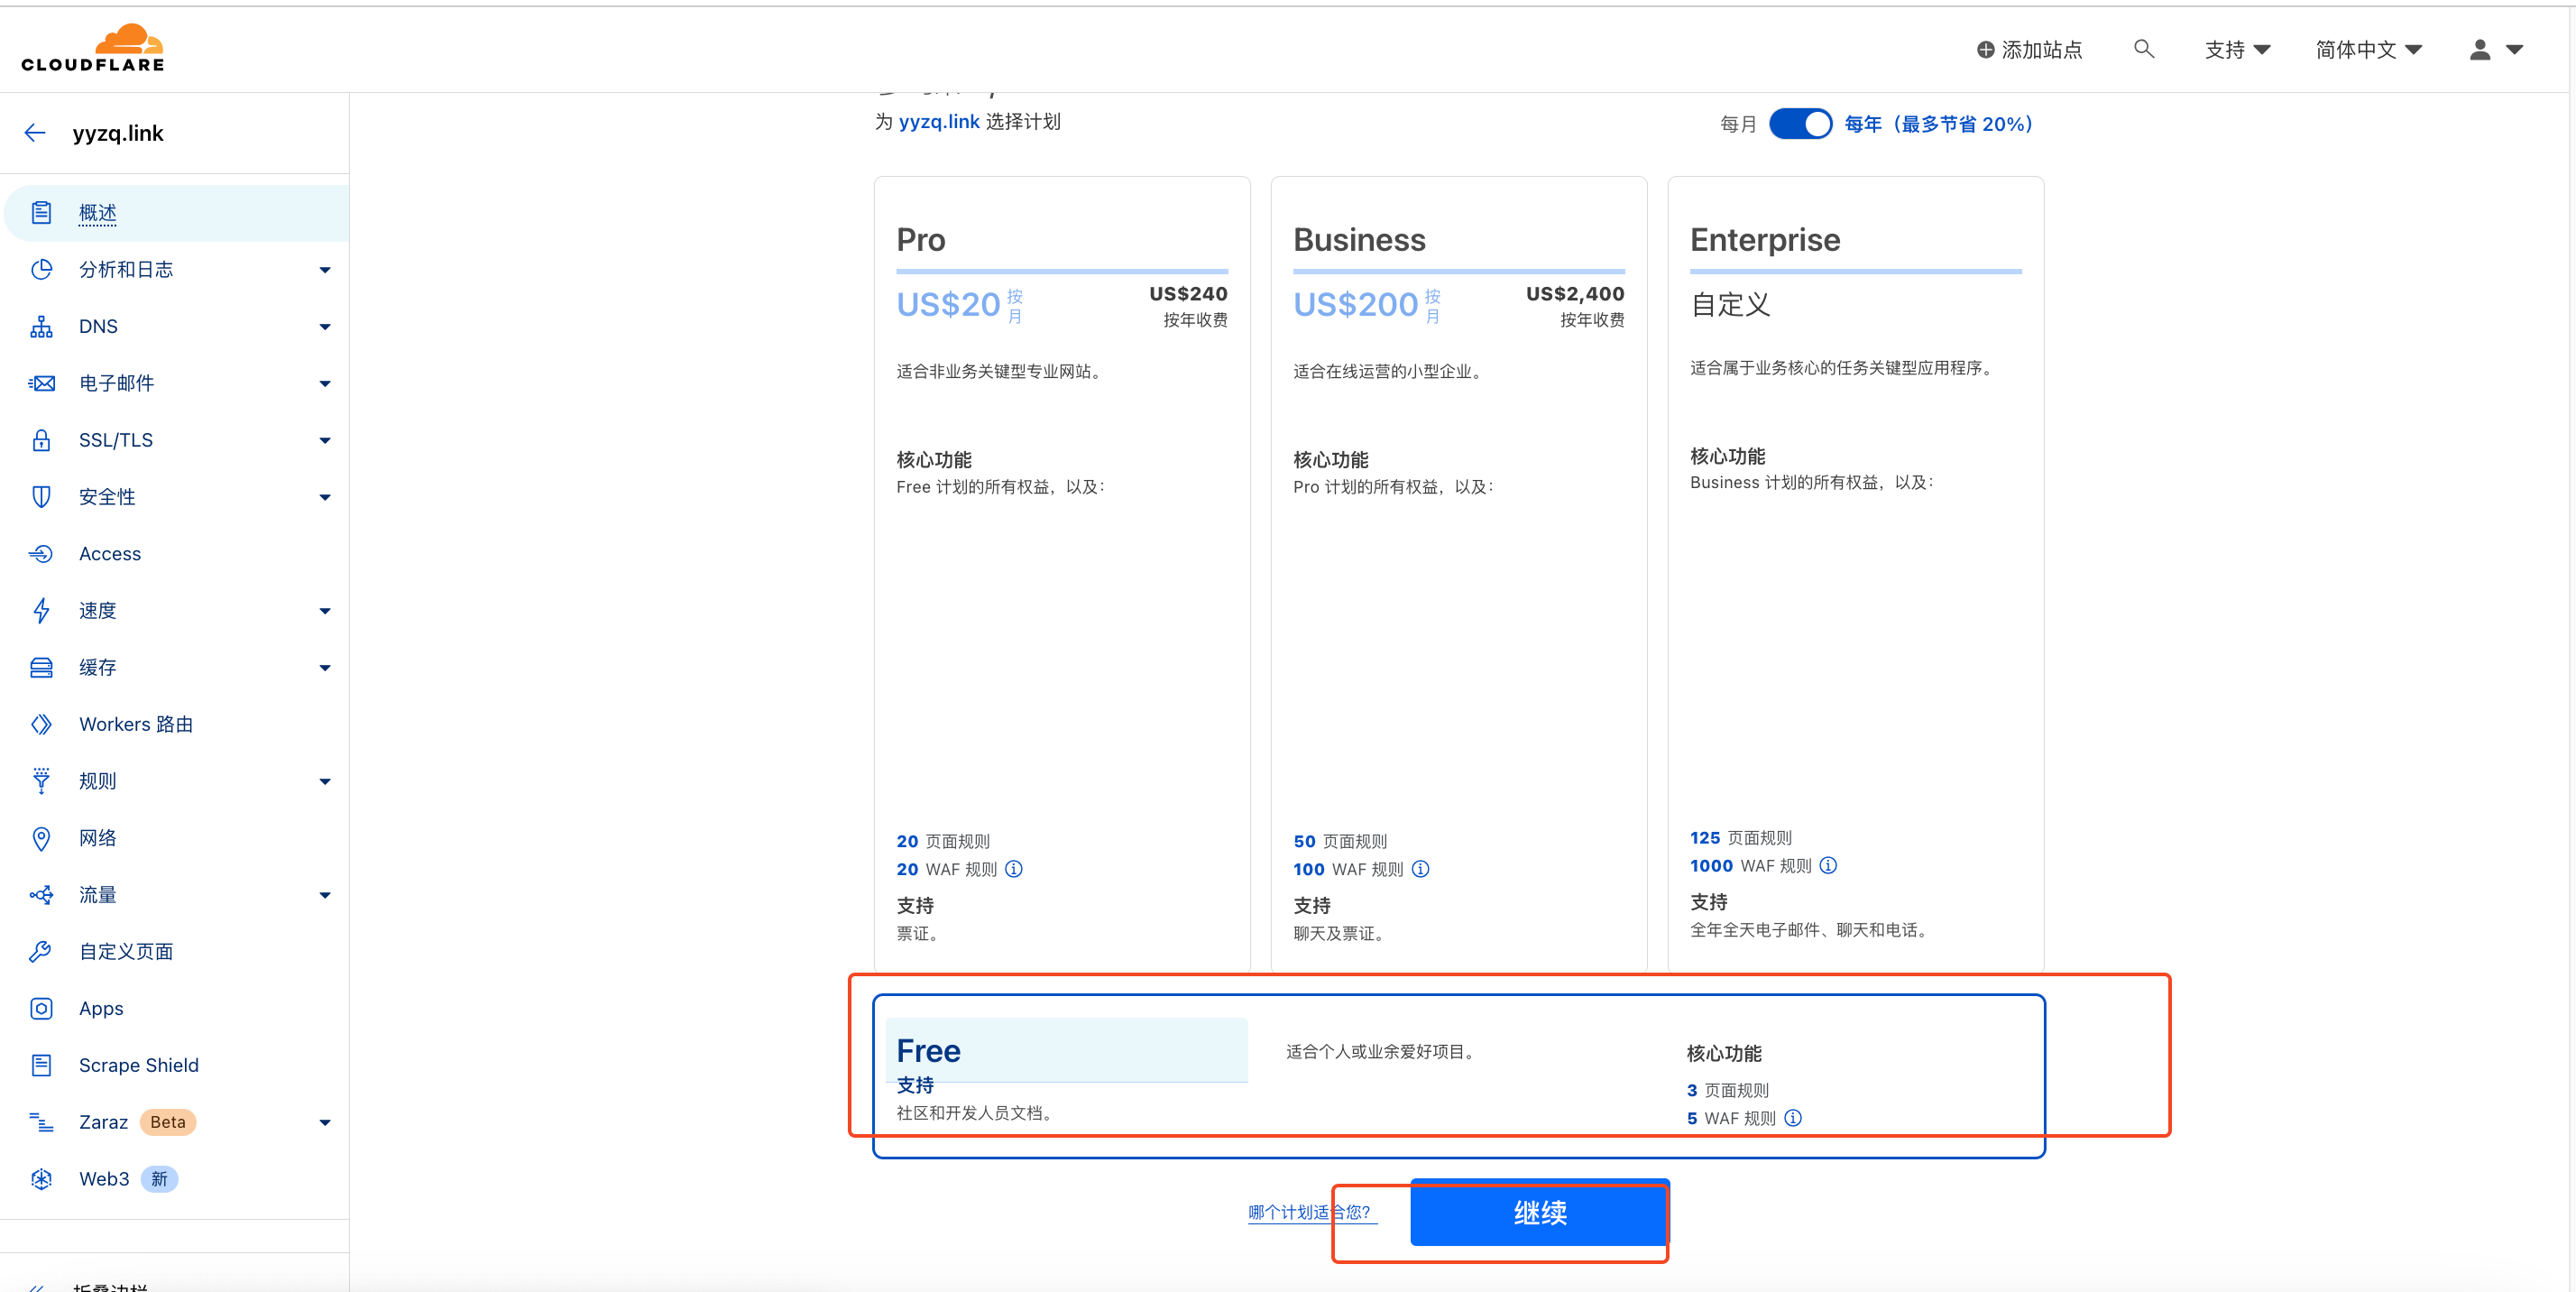
Task: Click the 添加站点 link
Action: click(x=2029, y=50)
